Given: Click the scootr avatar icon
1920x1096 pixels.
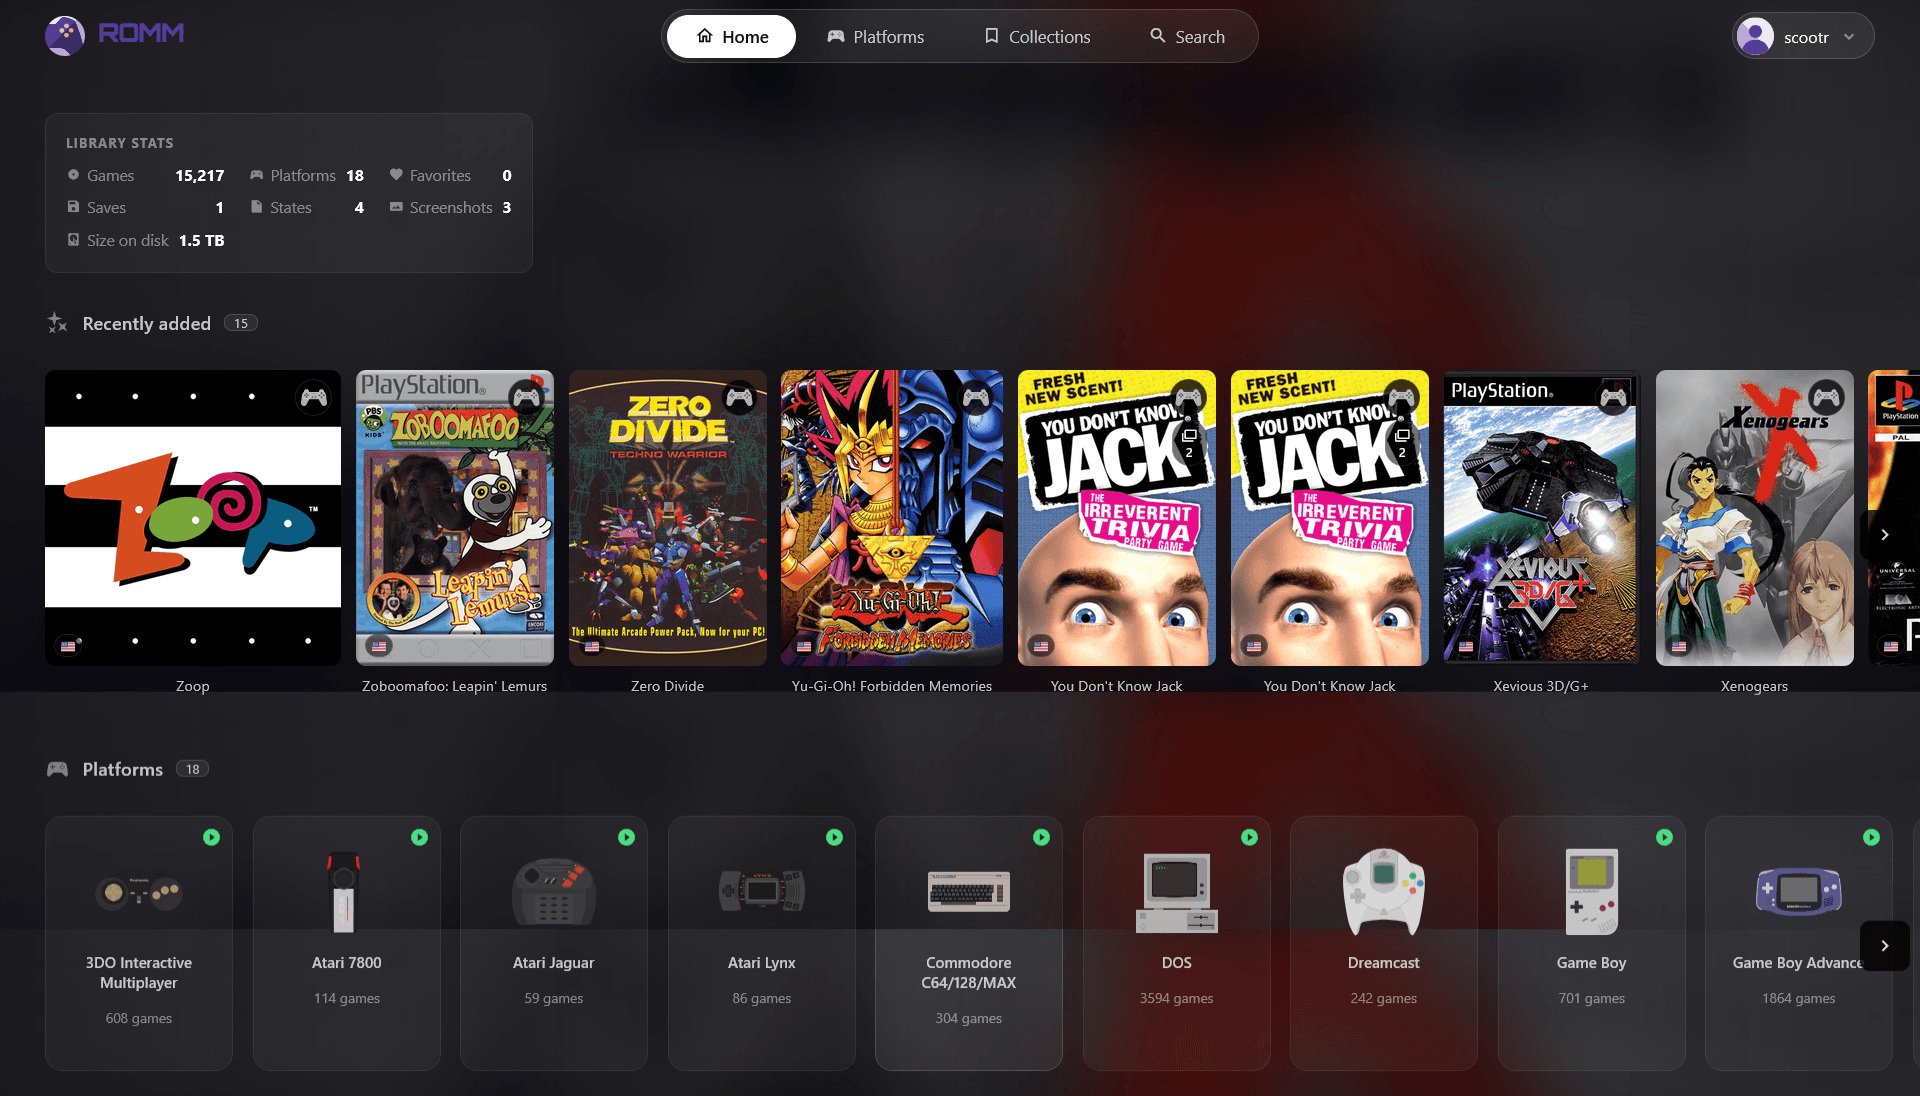Looking at the screenshot, I should click(1755, 37).
